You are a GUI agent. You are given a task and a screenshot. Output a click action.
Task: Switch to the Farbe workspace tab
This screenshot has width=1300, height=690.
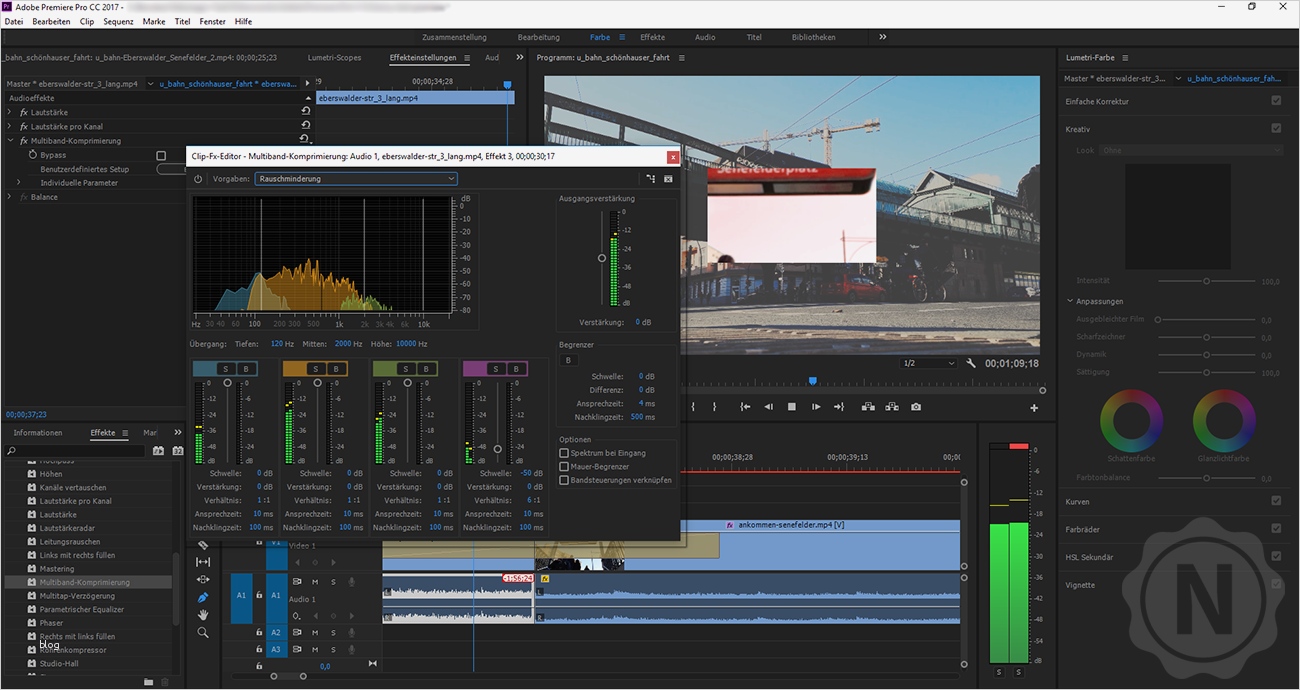[x=600, y=37]
